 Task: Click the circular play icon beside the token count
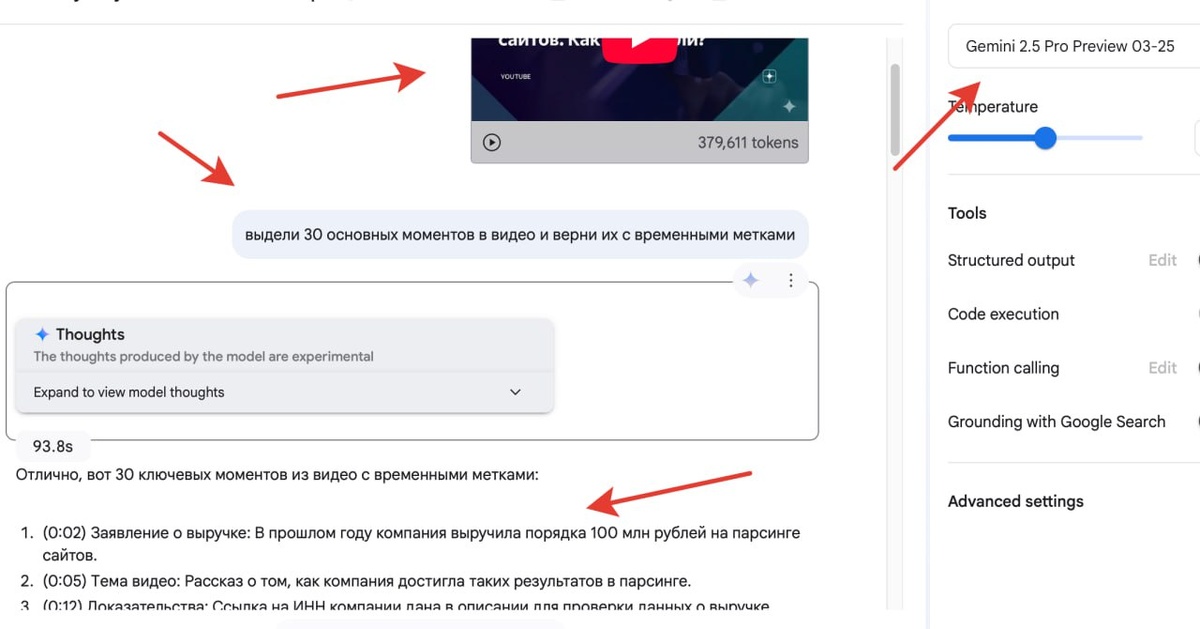pyautogui.click(x=491, y=142)
